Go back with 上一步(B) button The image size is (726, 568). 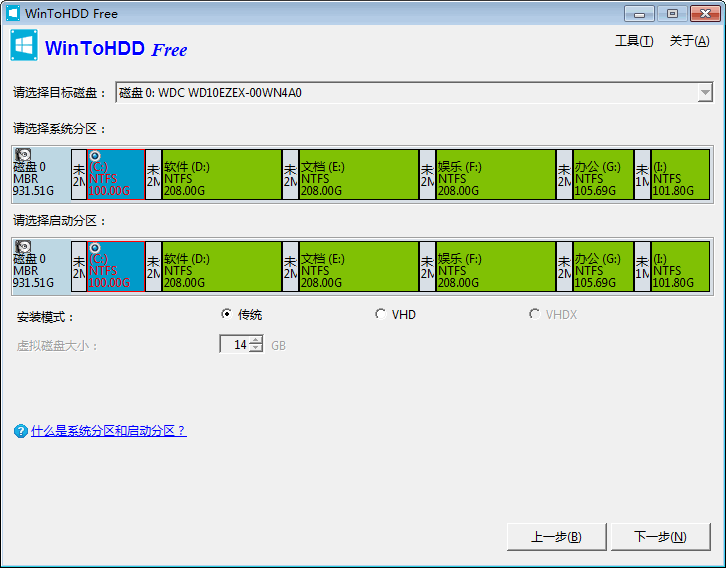(x=557, y=537)
